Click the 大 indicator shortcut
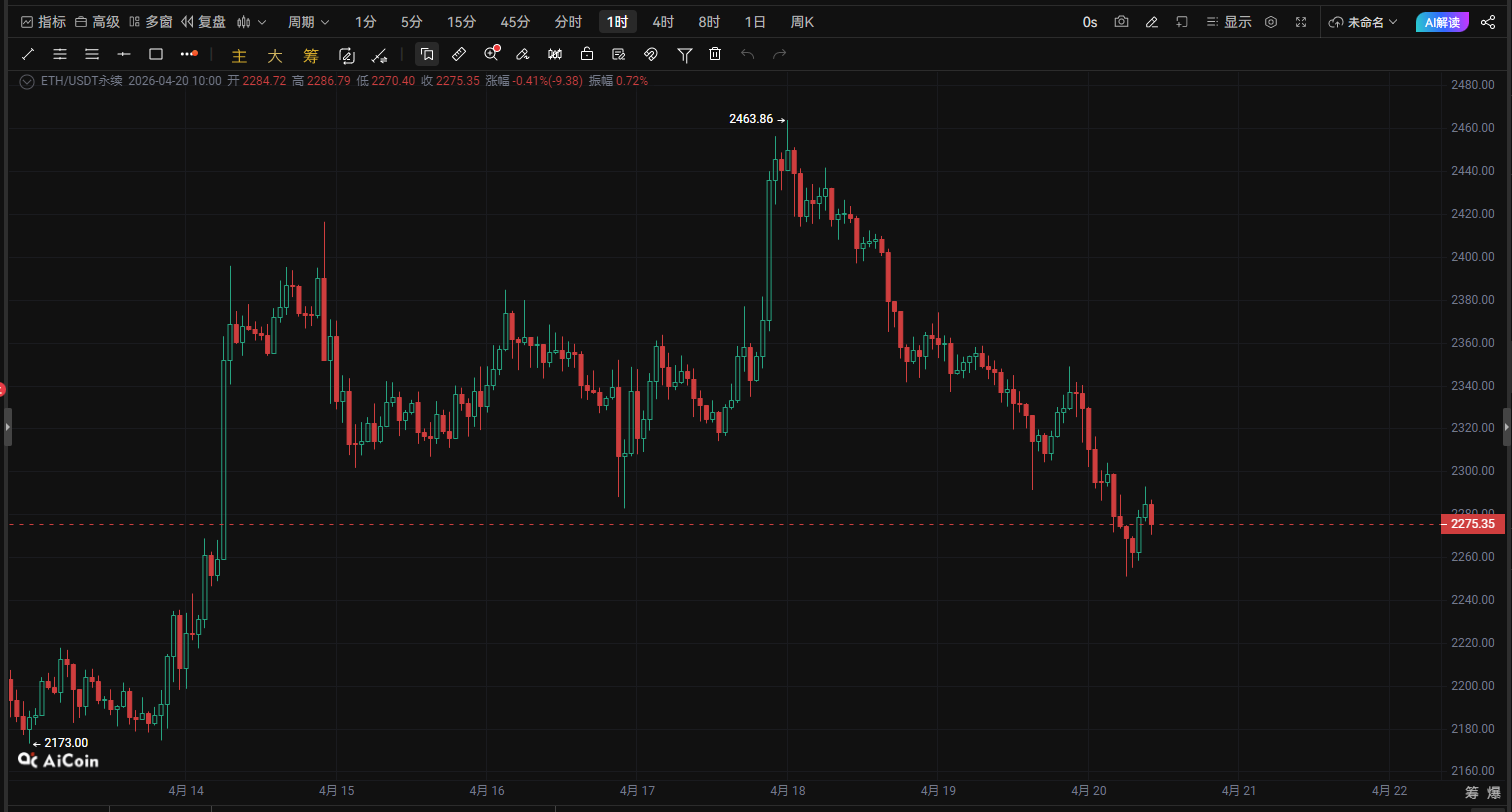 275,55
